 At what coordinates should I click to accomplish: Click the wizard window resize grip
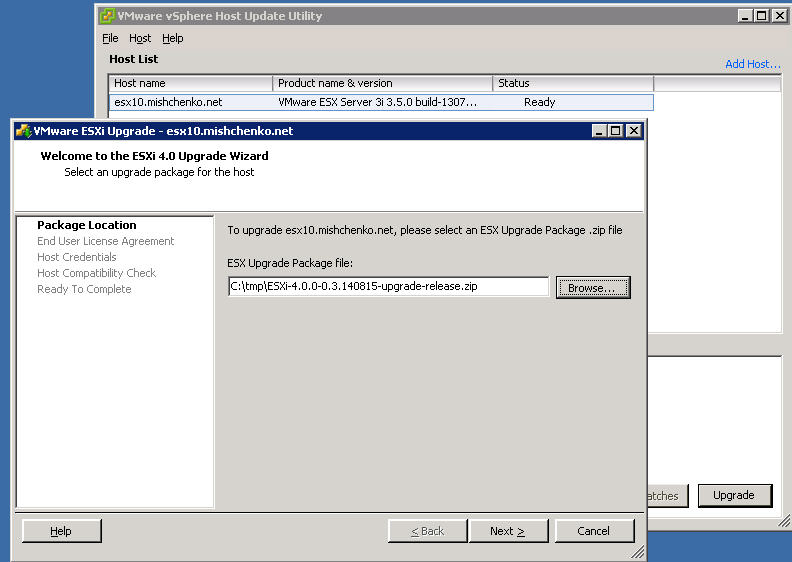(638, 552)
